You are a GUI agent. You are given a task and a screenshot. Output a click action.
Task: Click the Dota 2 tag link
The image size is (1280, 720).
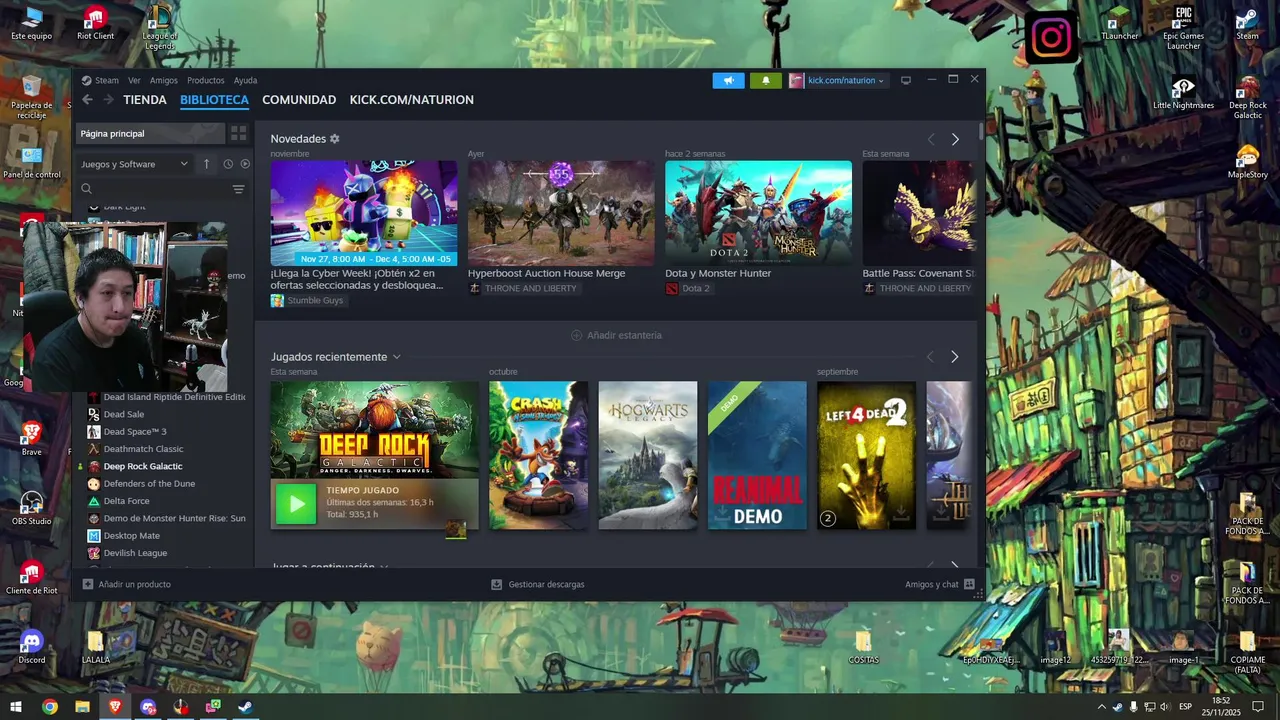688,288
